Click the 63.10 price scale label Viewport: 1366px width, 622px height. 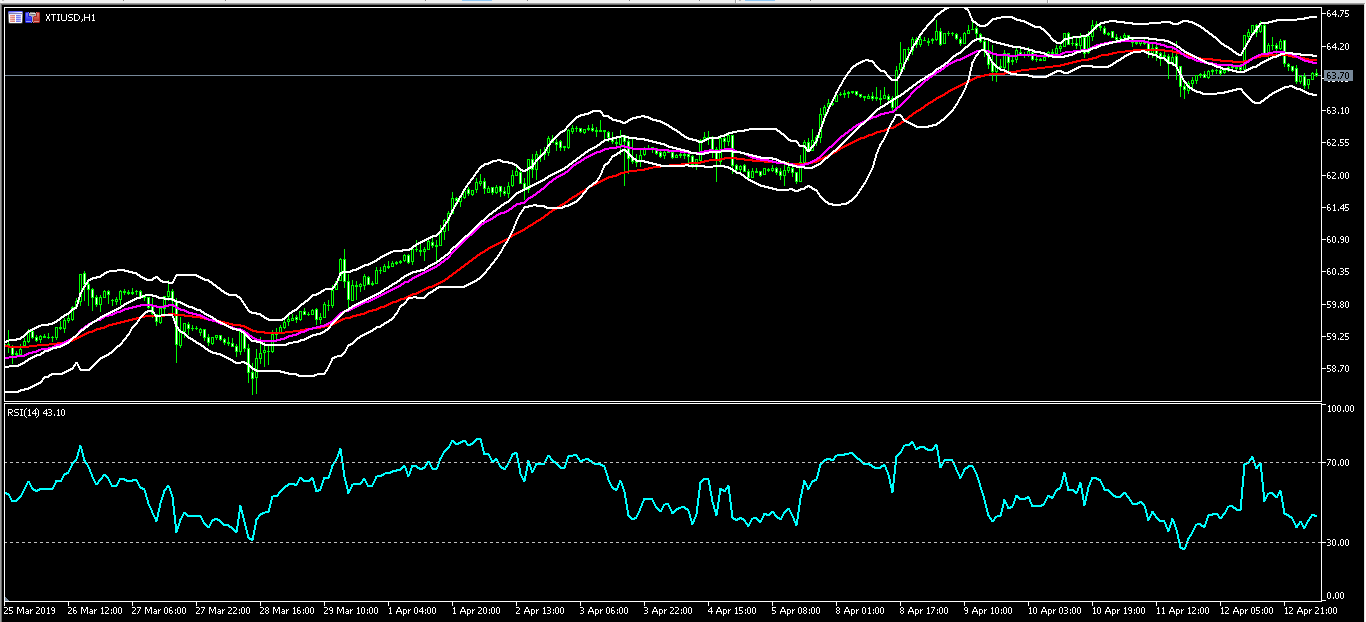[1338, 111]
